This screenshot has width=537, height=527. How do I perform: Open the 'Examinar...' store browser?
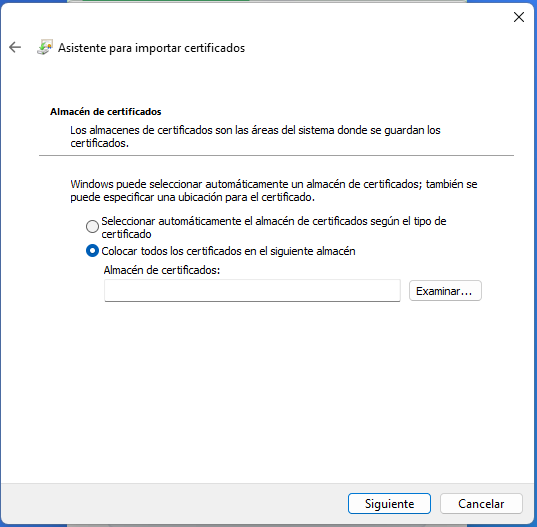click(x=445, y=291)
